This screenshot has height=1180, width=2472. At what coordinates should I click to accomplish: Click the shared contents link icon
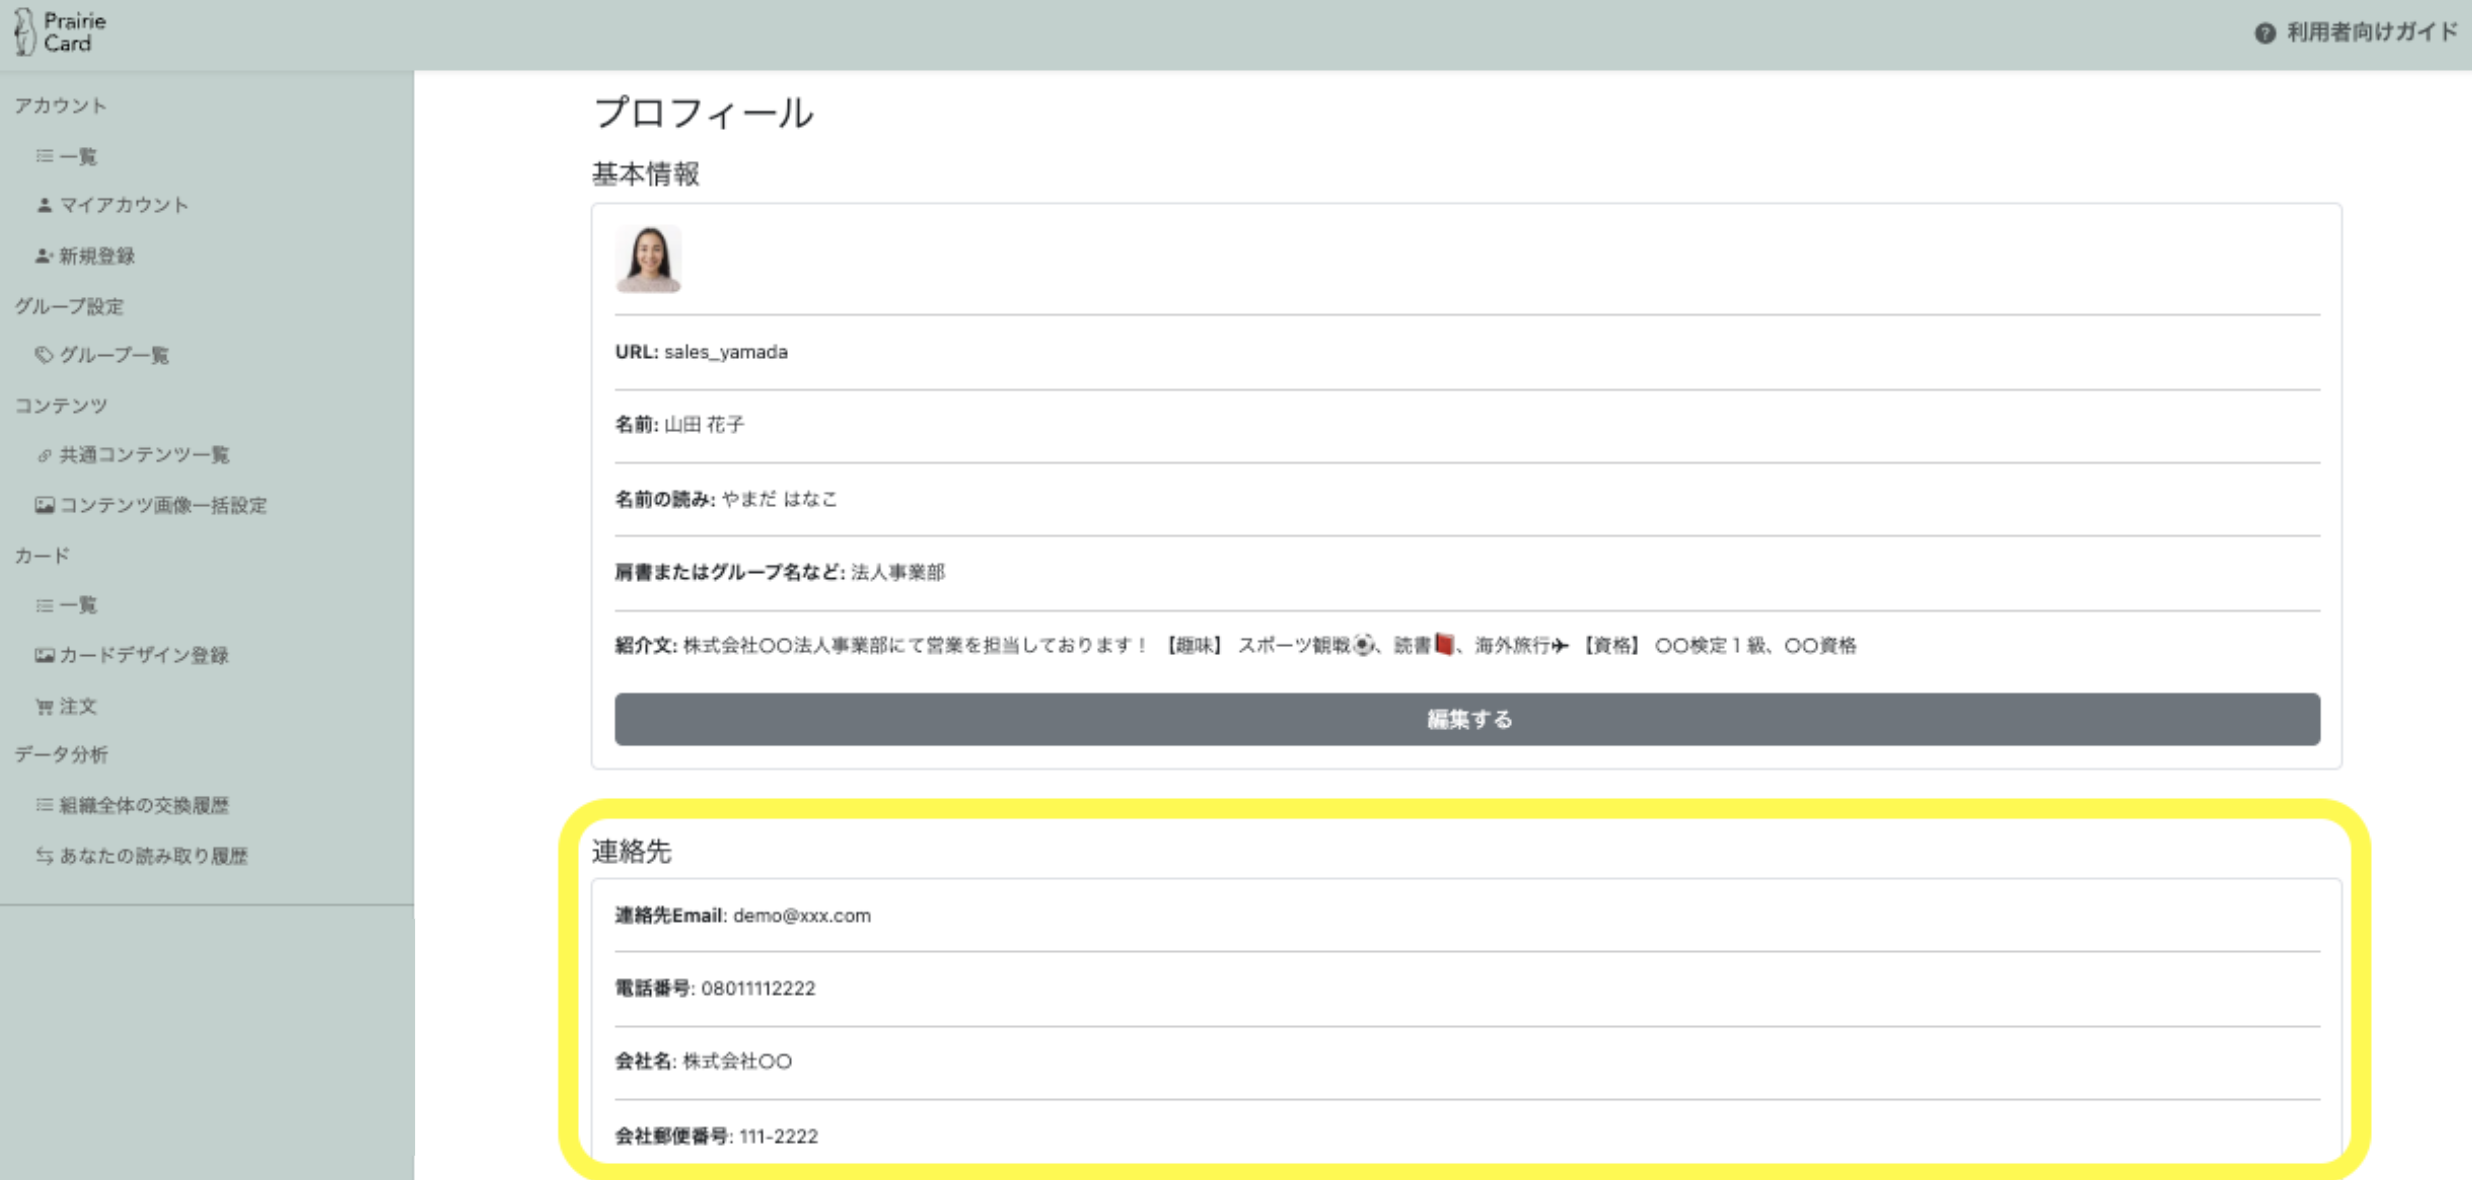[44, 455]
